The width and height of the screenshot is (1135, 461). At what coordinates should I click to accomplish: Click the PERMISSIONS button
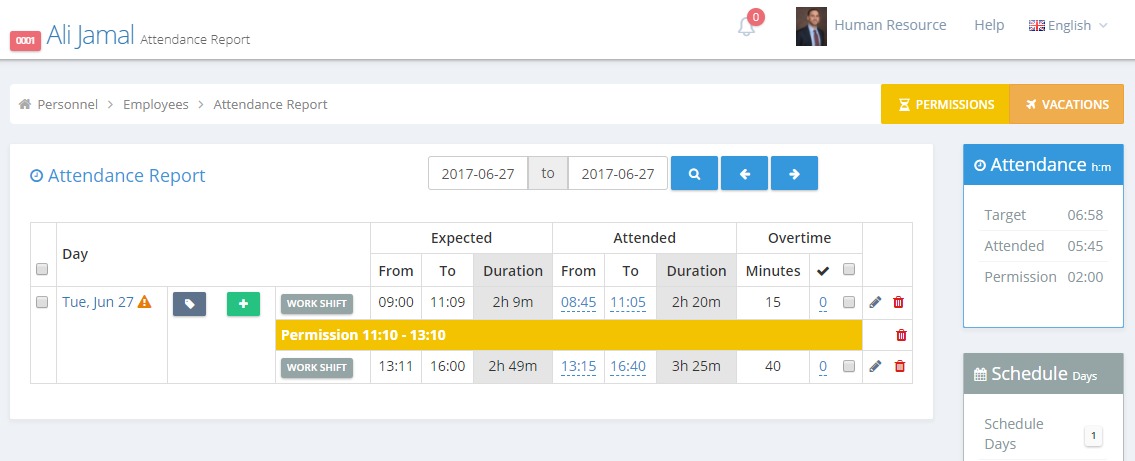[x=945, y=104]
